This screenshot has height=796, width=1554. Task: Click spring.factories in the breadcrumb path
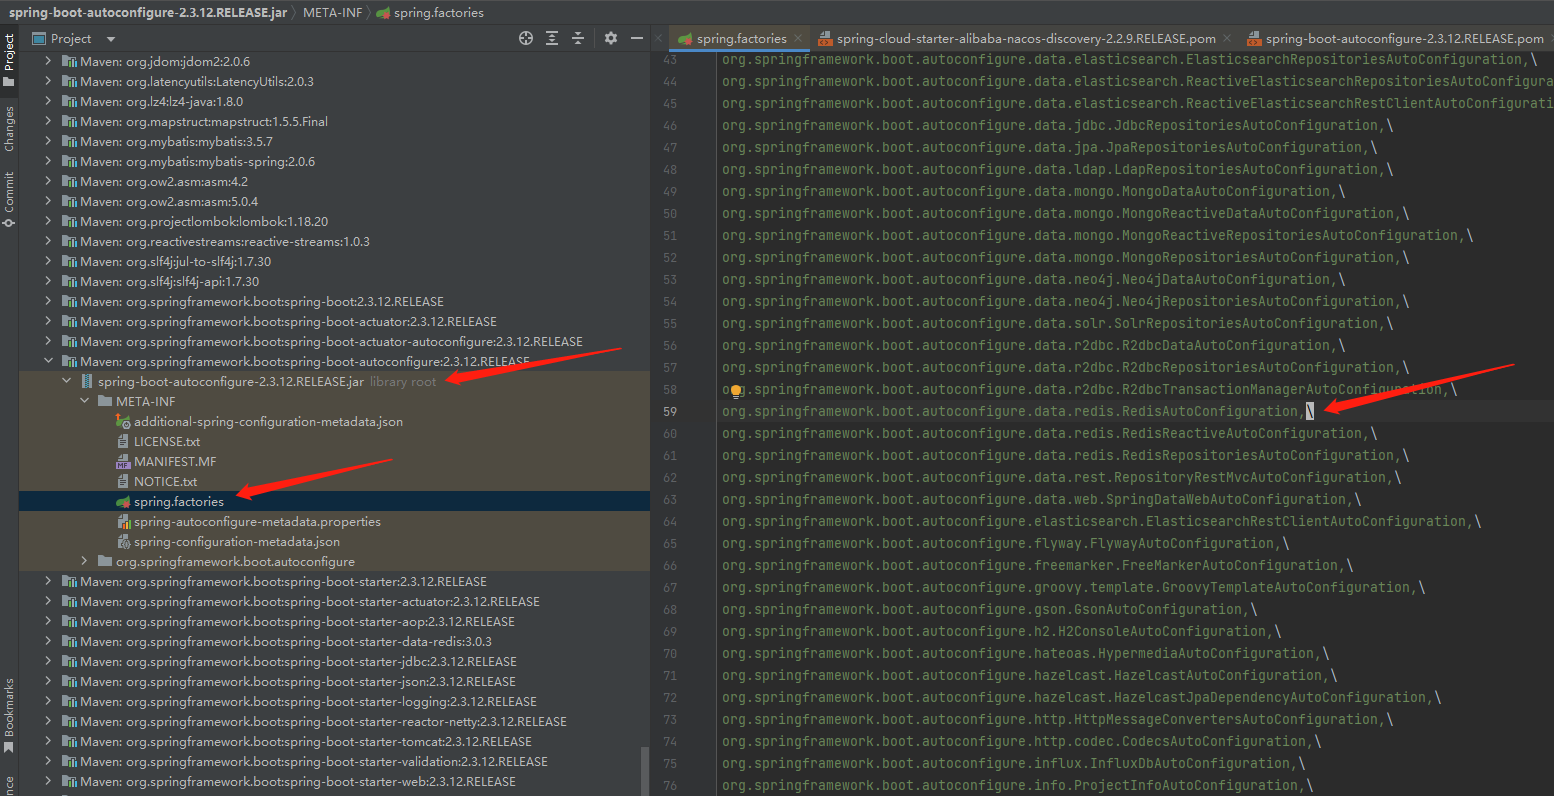point(438,12)
